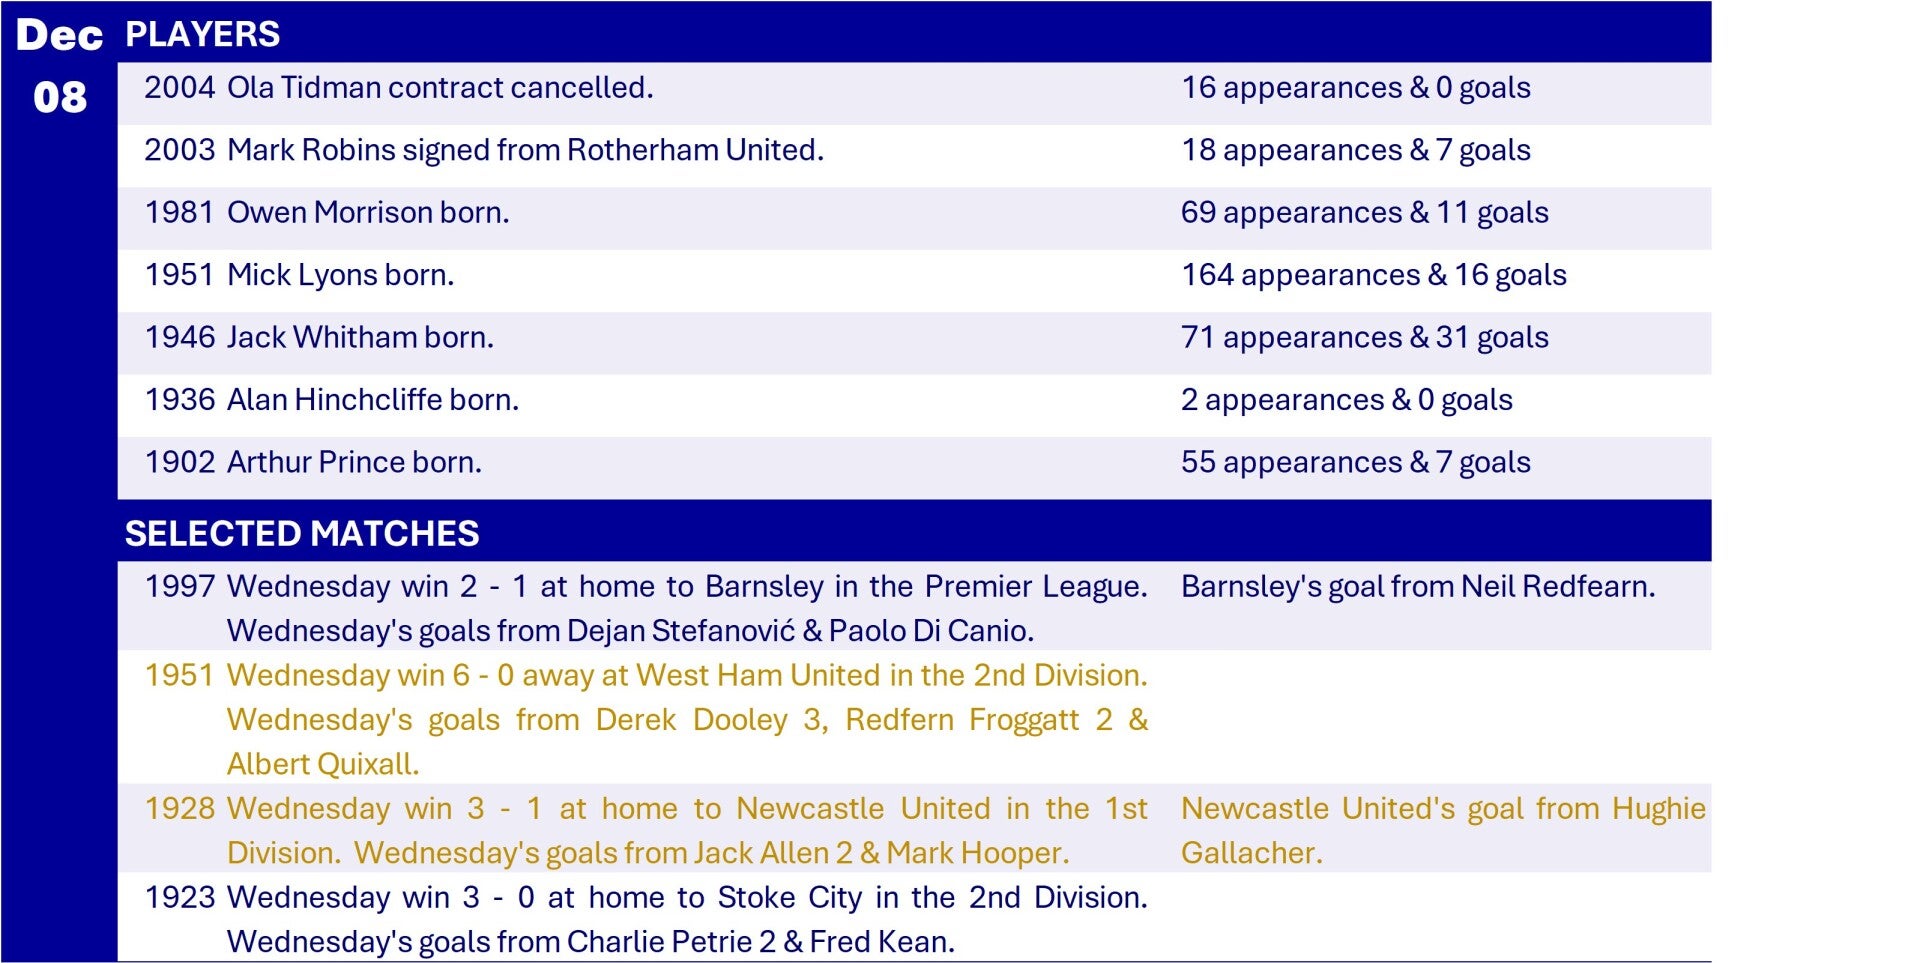Image resolution: width=1920 pixels, height=963 pixels.
Task: Click the 71 appearances & 31 goals text
Action: tap(1364, 338)
